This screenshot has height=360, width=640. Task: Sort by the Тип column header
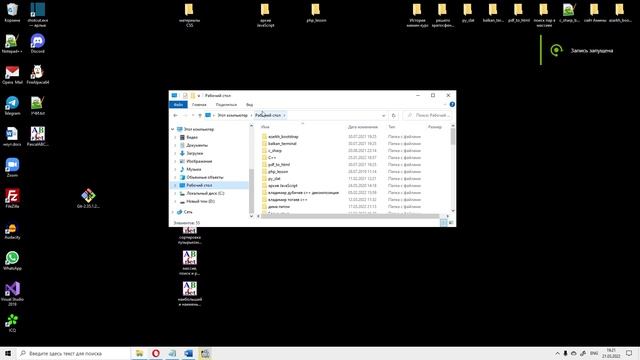[x=392, y=127]
